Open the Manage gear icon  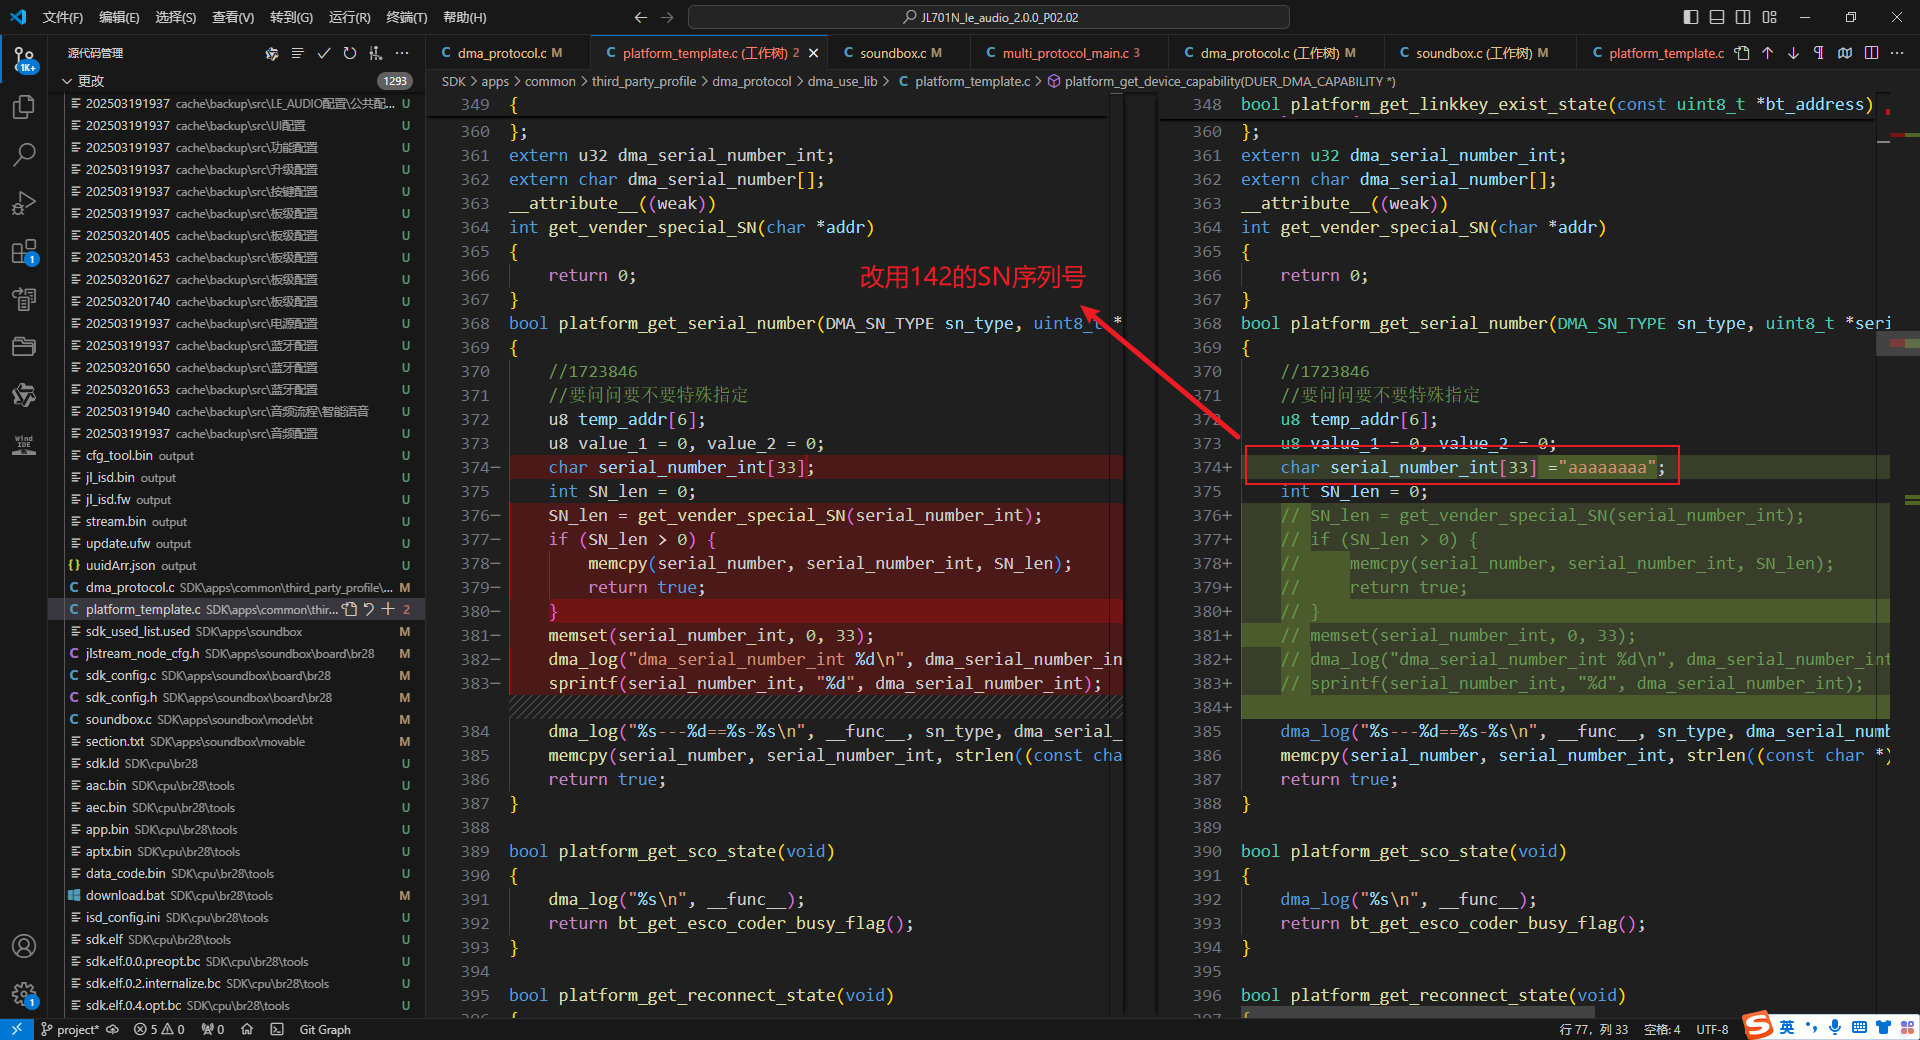click(x=24, y=994)
